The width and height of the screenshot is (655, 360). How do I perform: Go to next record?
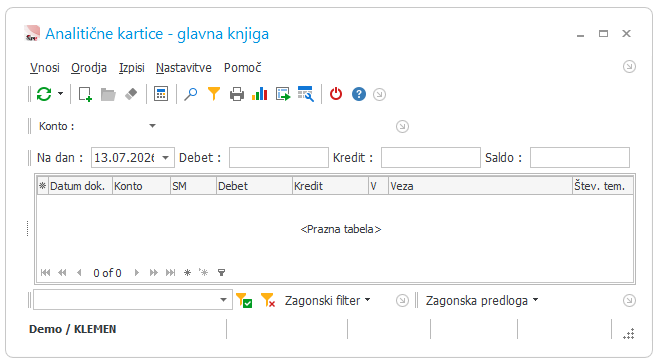pyautogui.click(x=137, y=273)
